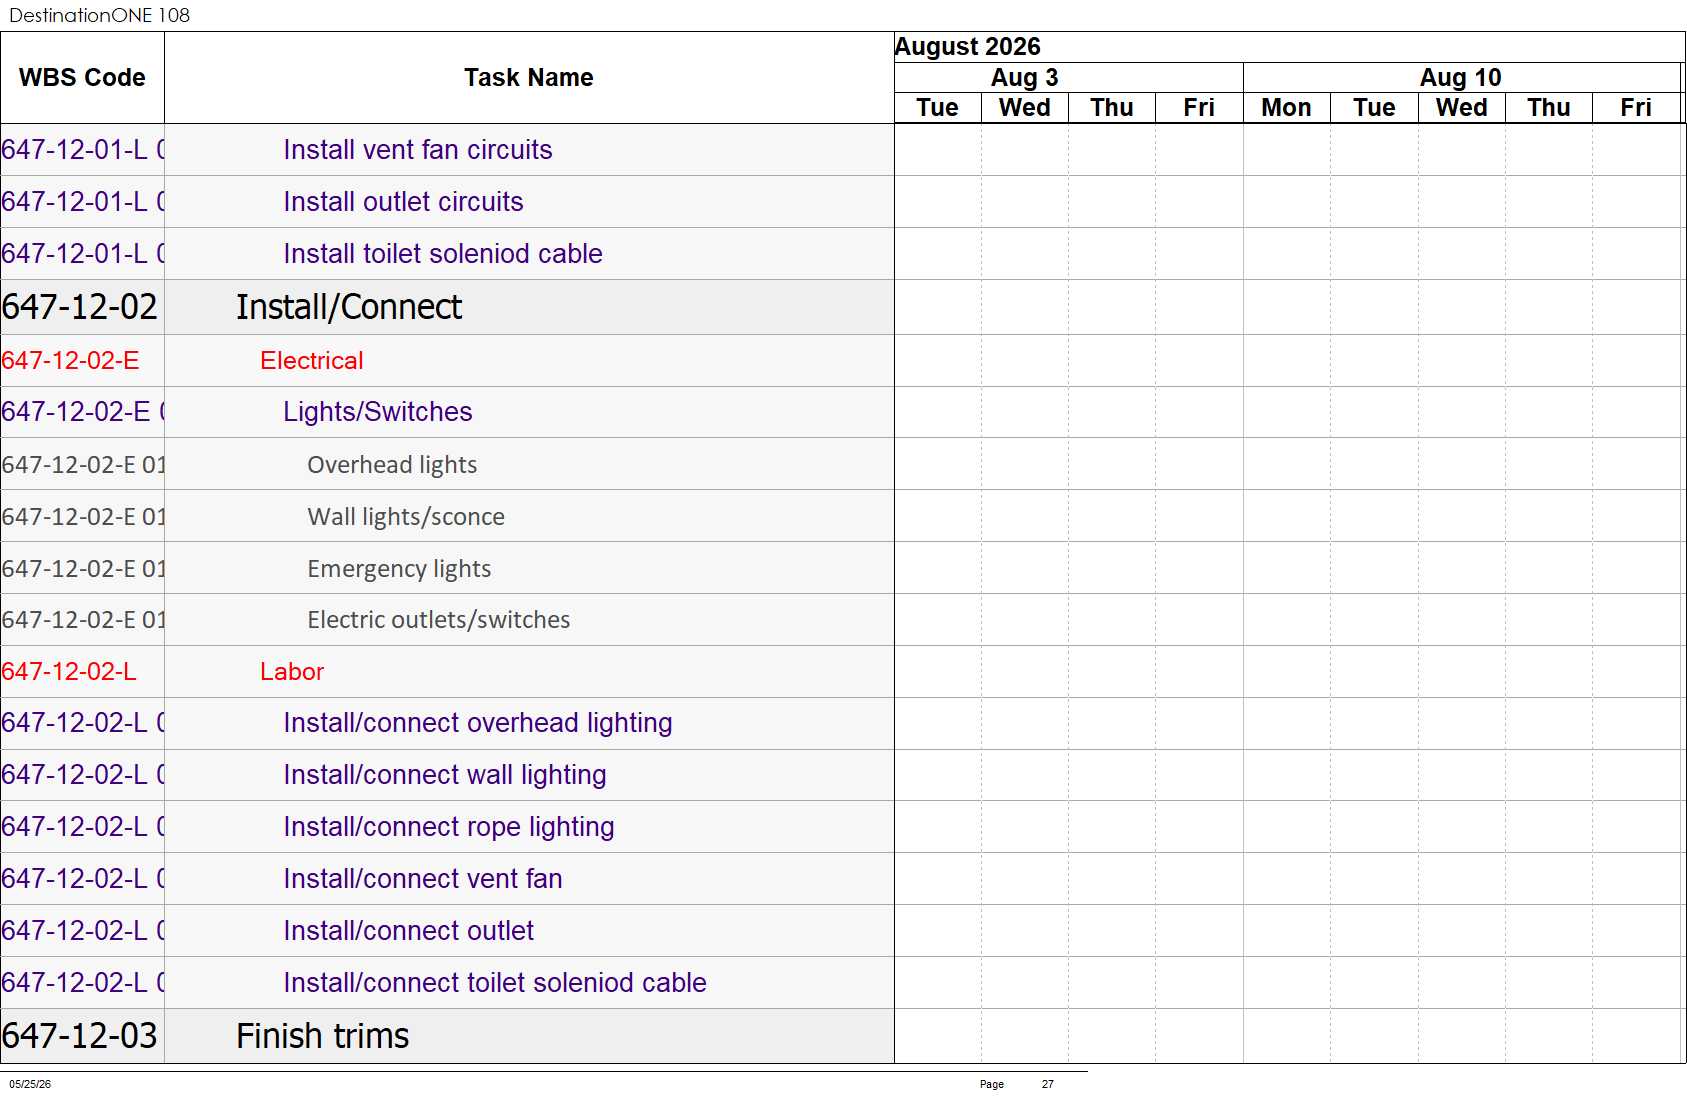Select the Aug 10 week header
Screen dimensions: 1687x1097
click(1460, 77)
